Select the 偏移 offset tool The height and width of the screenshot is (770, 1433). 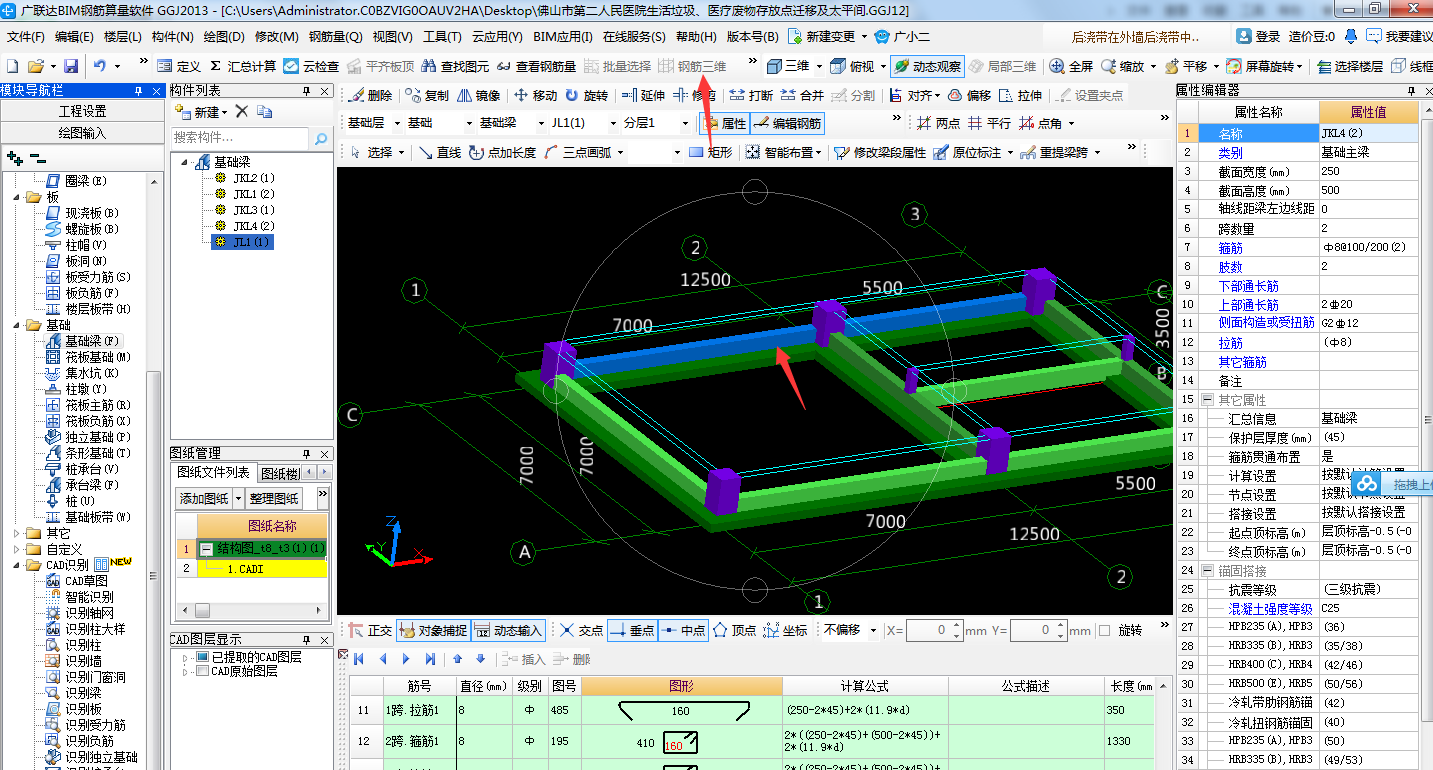pos(969,96)
